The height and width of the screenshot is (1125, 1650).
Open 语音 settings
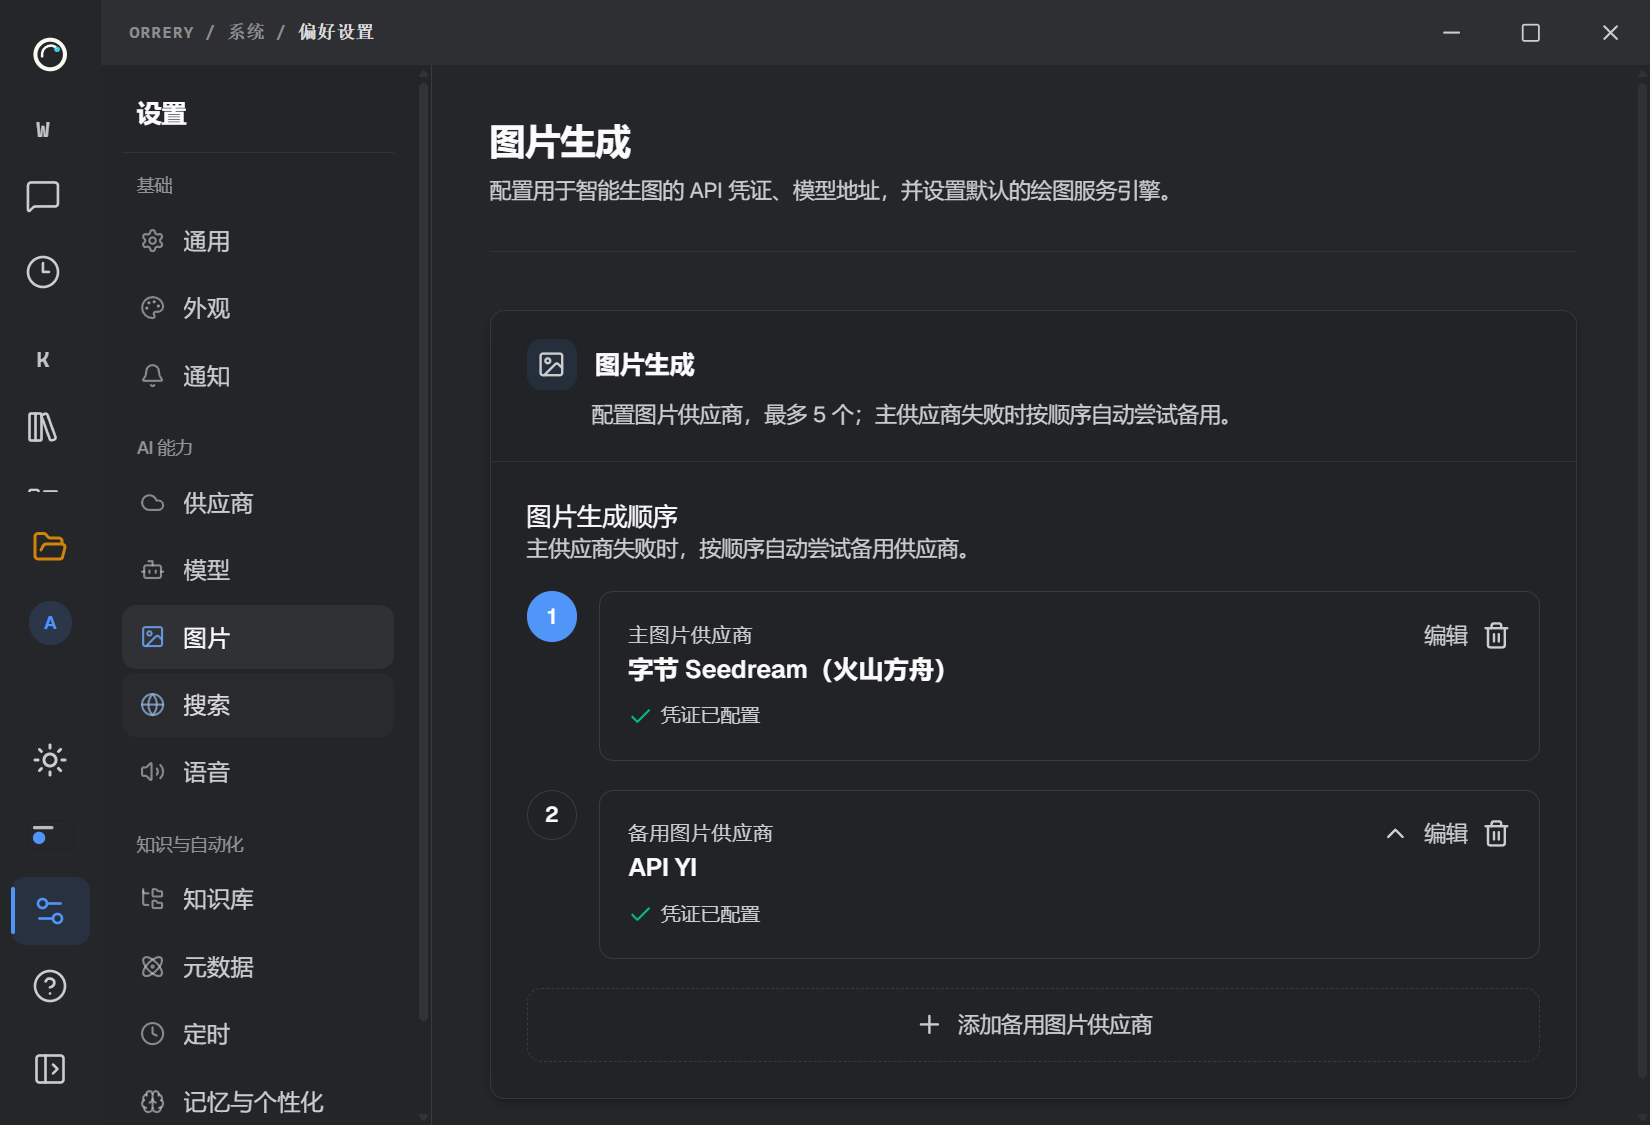(258, 772)
